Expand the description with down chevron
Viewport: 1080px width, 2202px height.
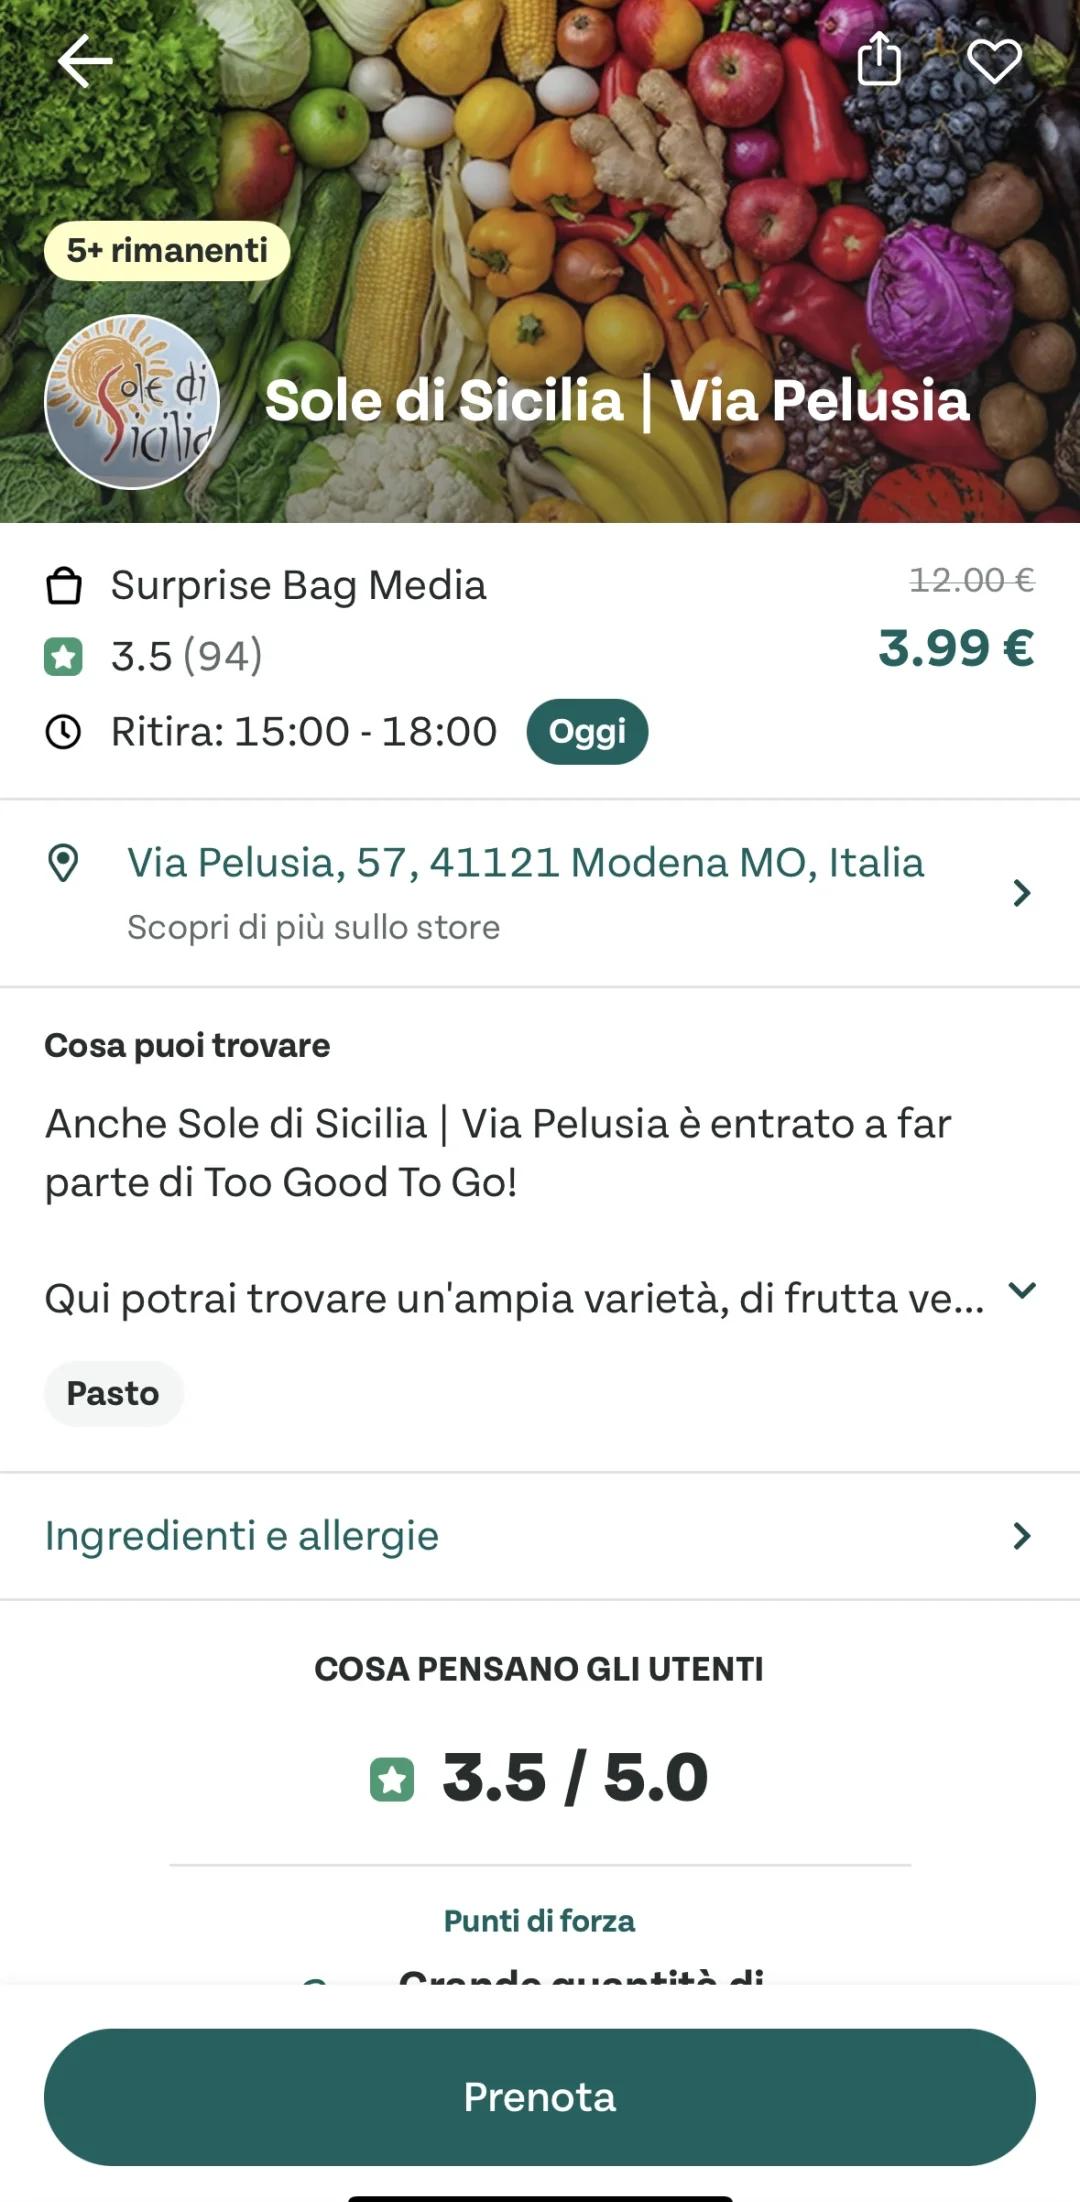pyautogui.click(x=1022, y=1291)
